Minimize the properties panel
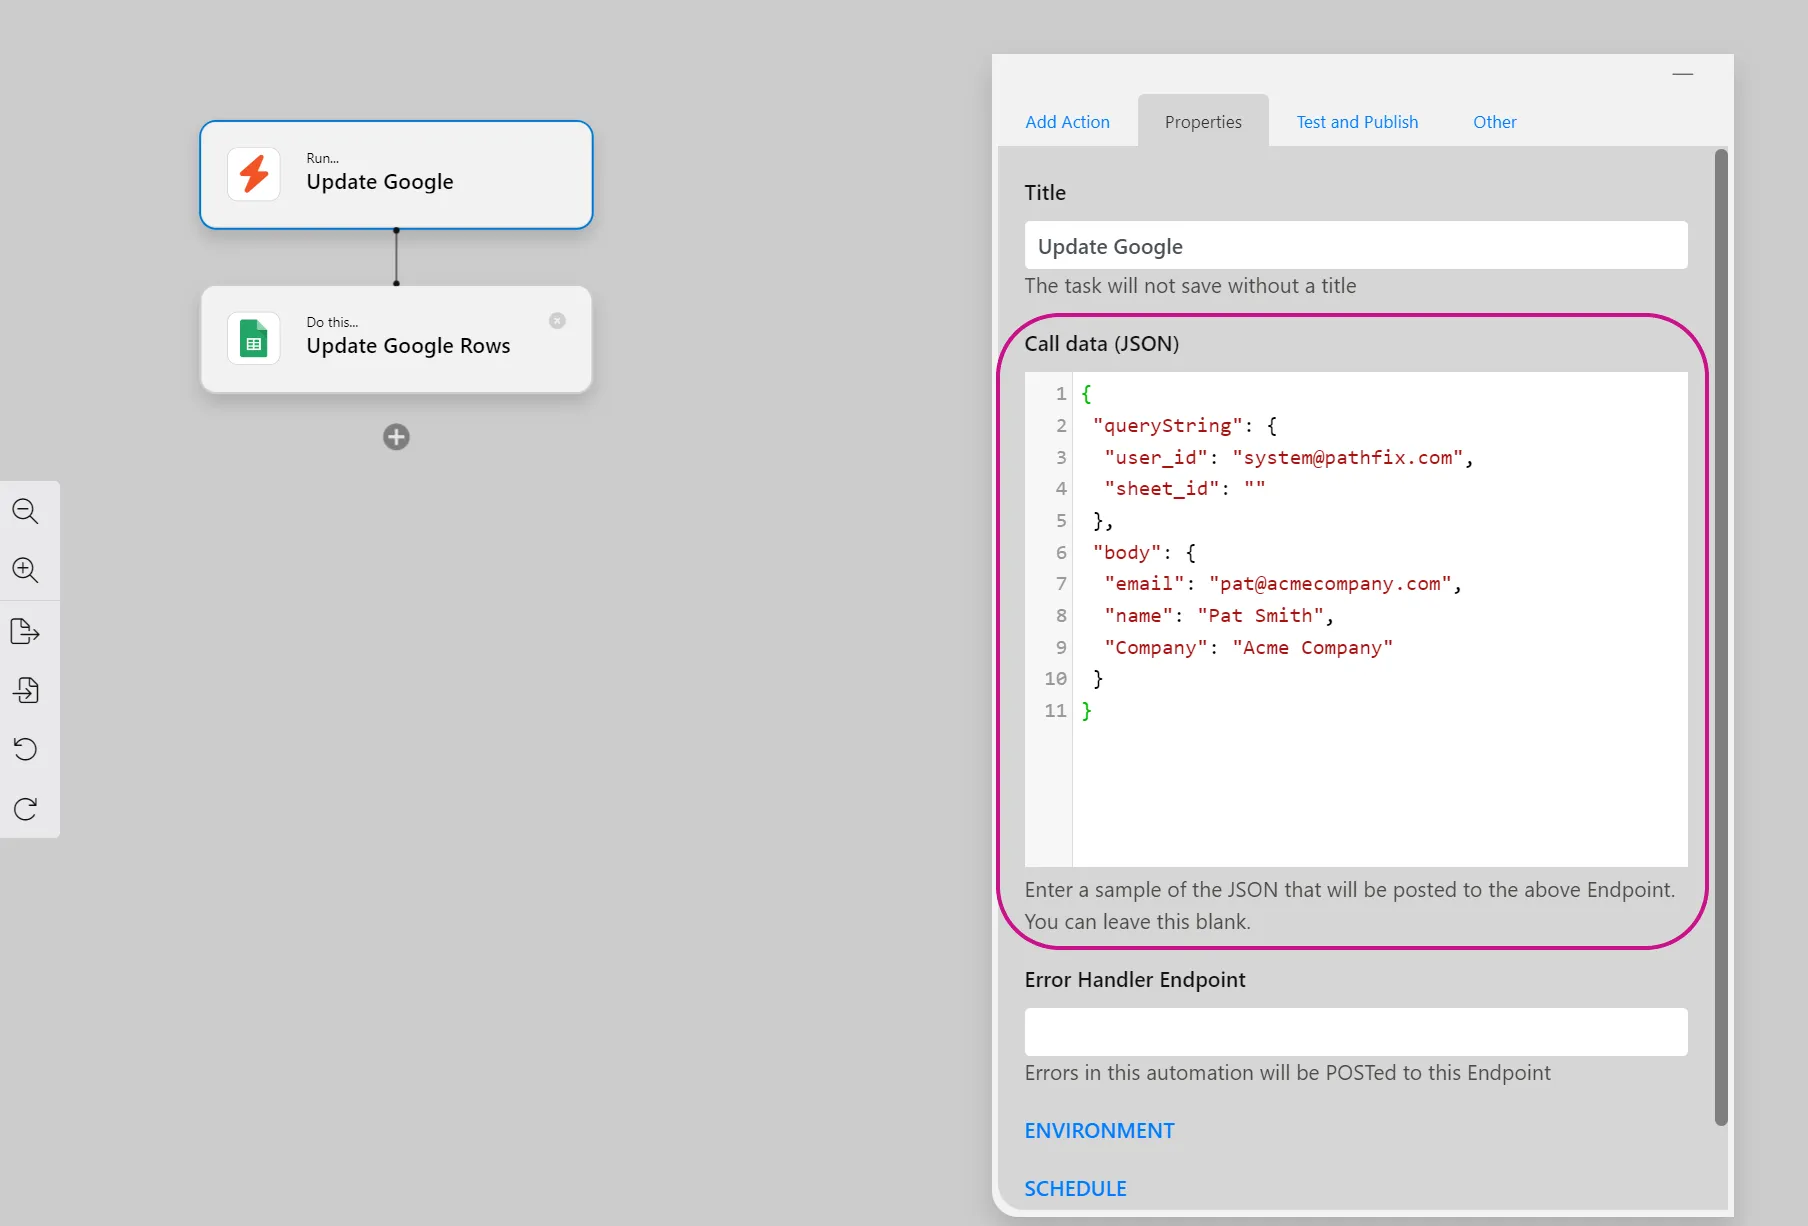 tap(1683, 74)
